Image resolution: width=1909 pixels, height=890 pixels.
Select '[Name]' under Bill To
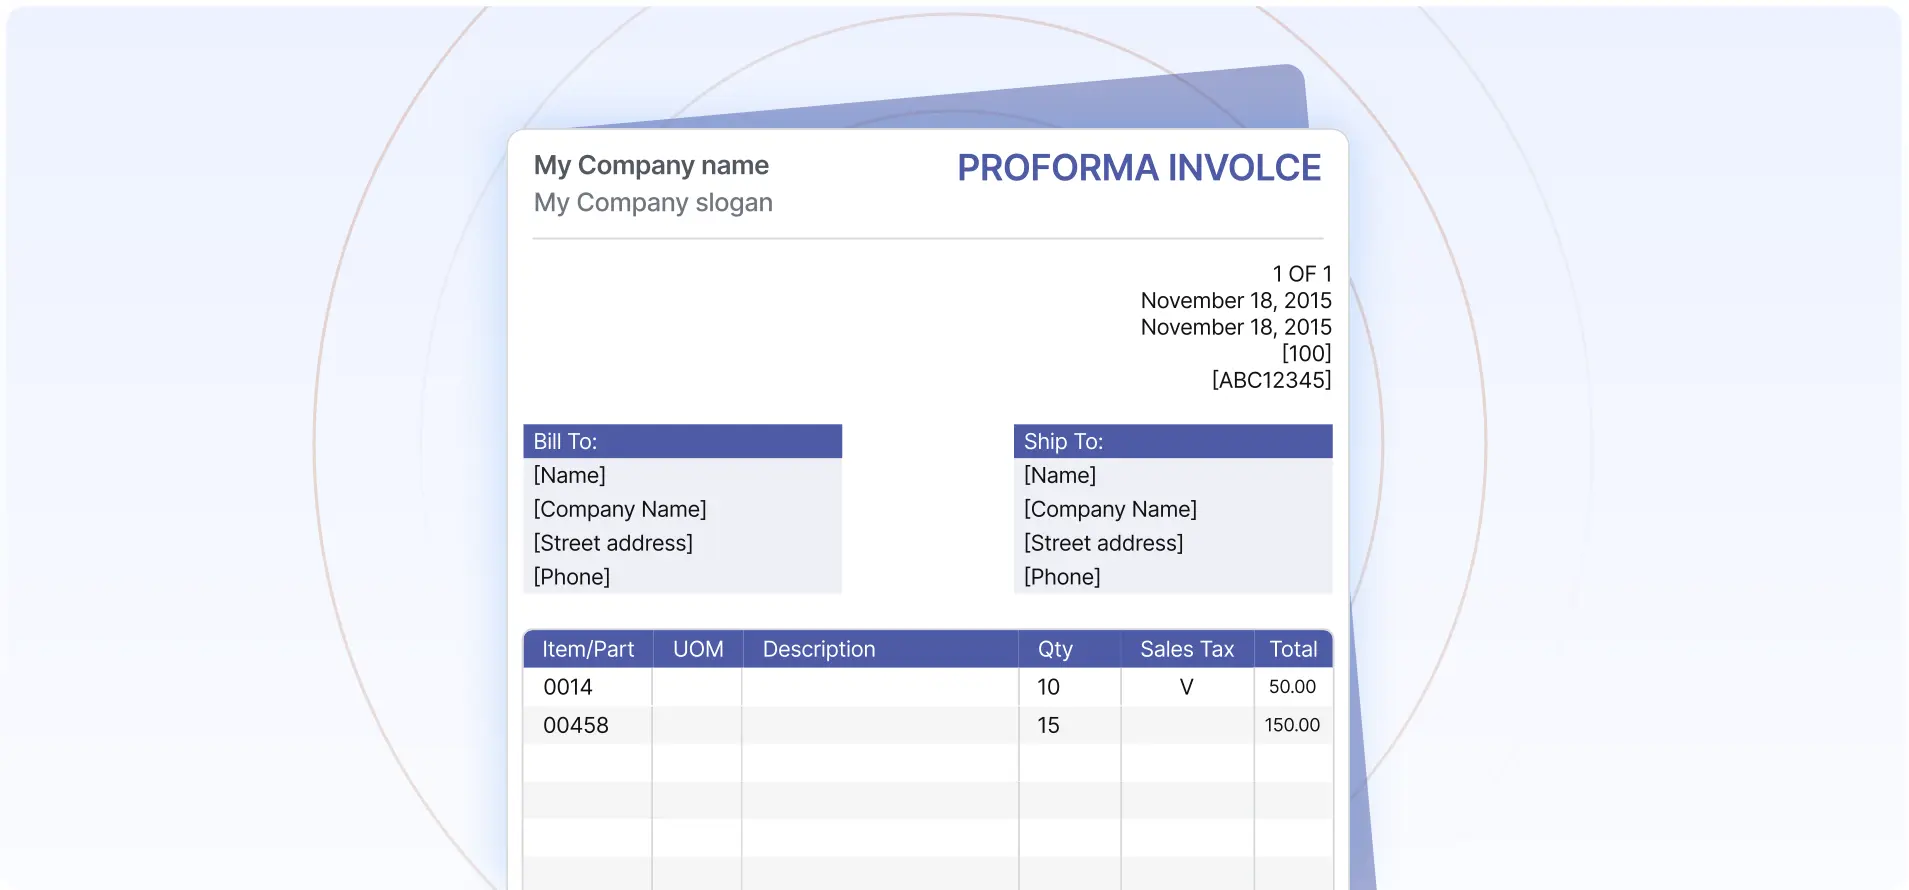pos(570,475)
